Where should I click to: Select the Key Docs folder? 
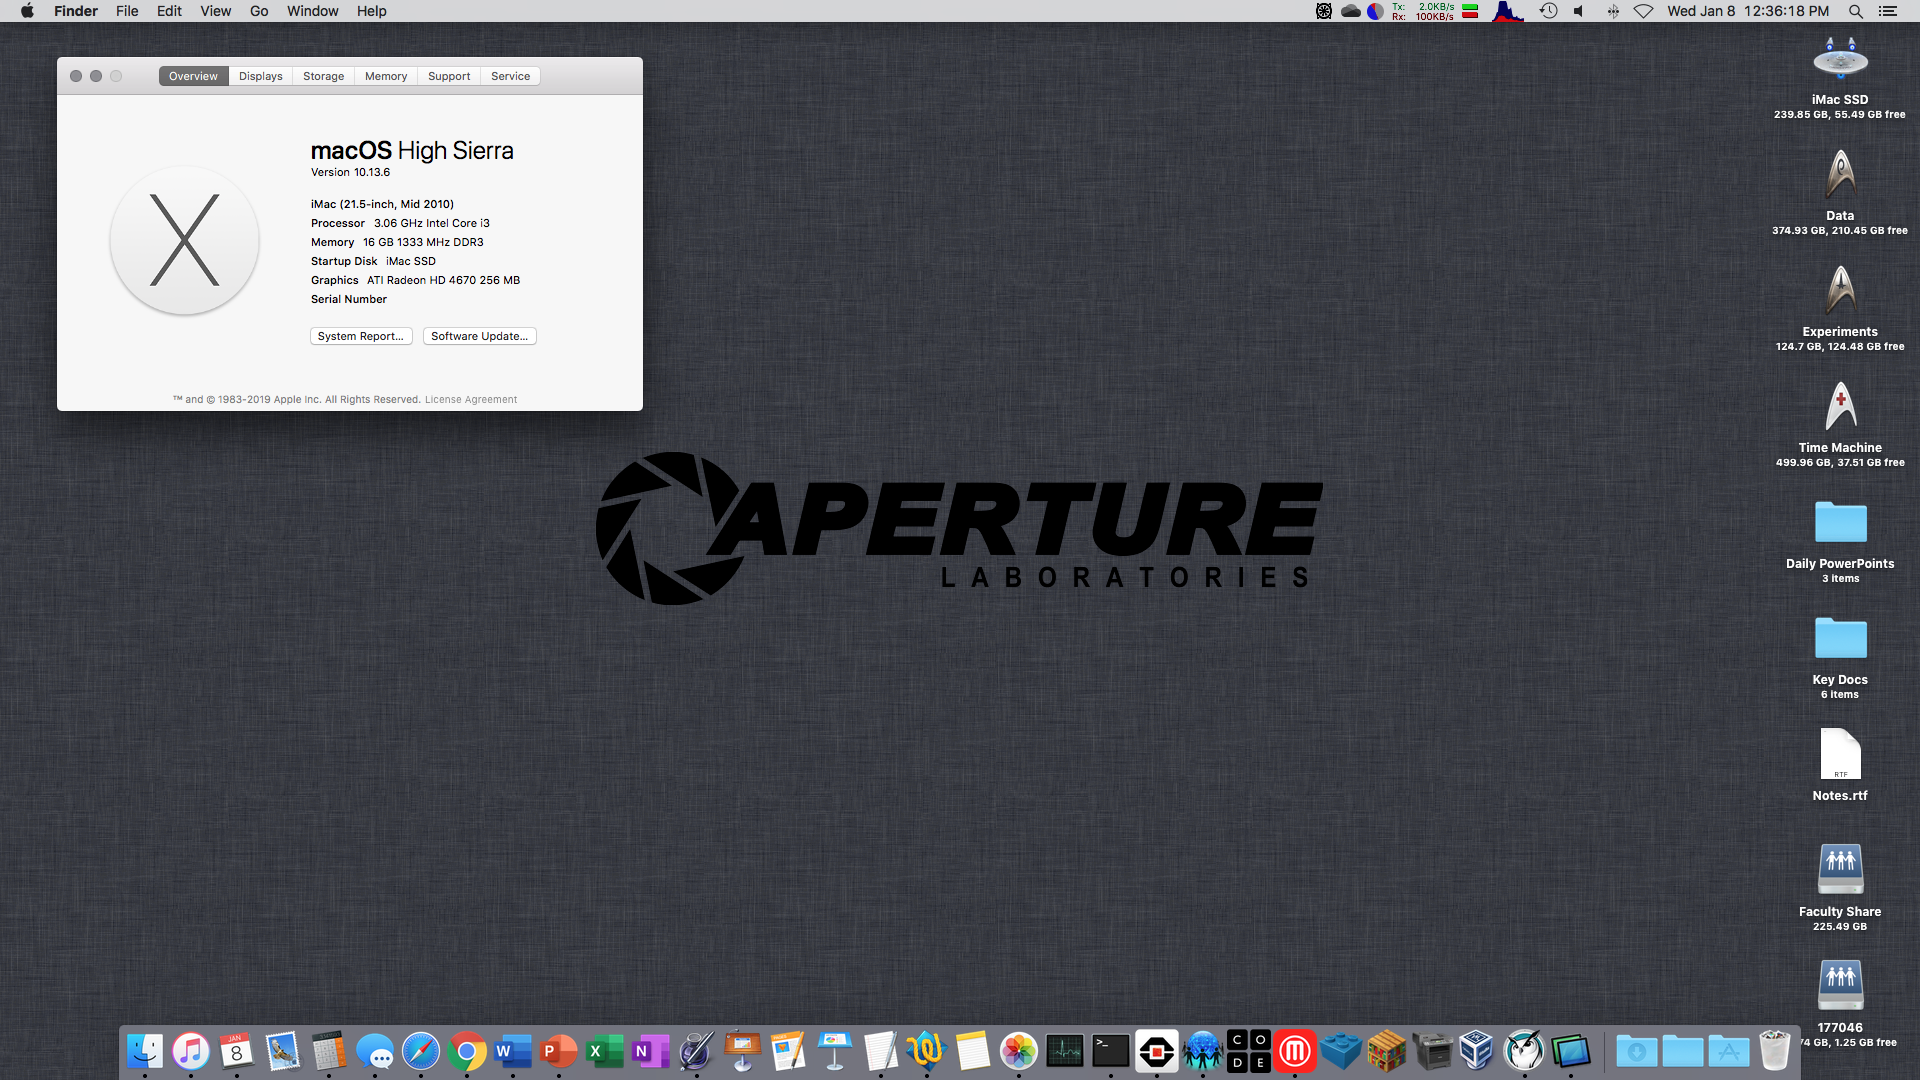[1840, 638]
